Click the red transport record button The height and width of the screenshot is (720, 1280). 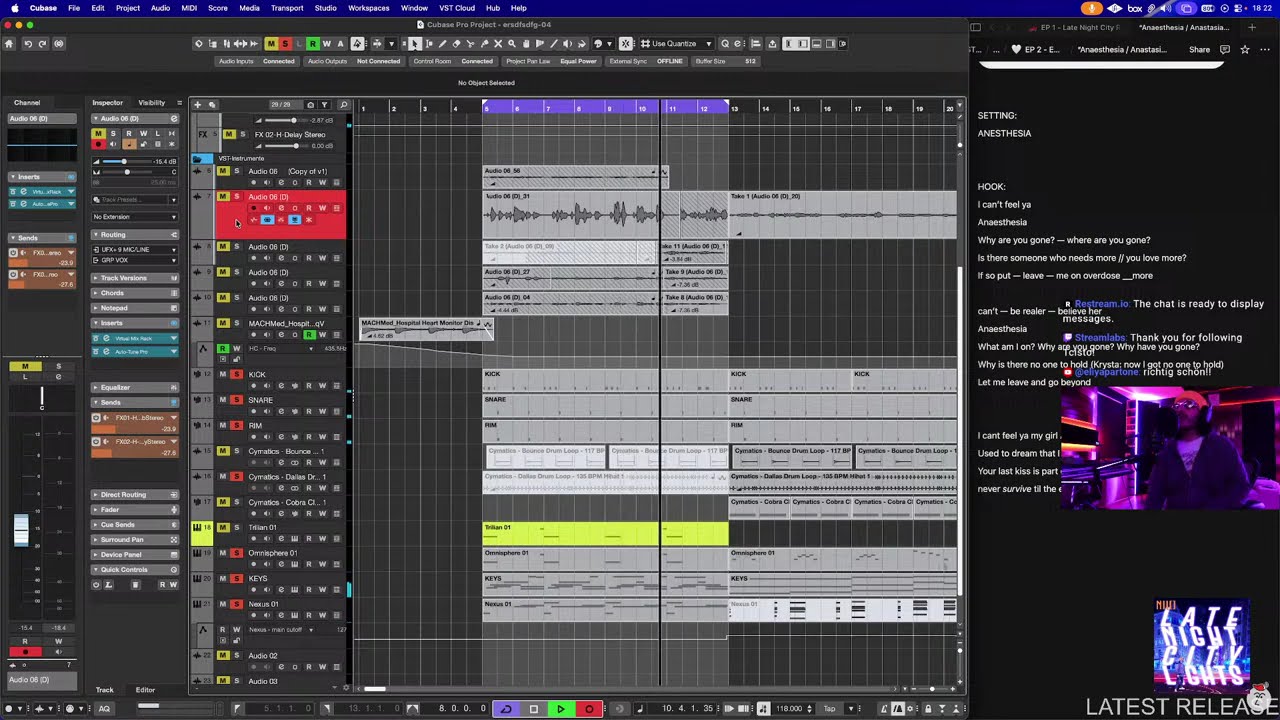[x=589, y=709]
